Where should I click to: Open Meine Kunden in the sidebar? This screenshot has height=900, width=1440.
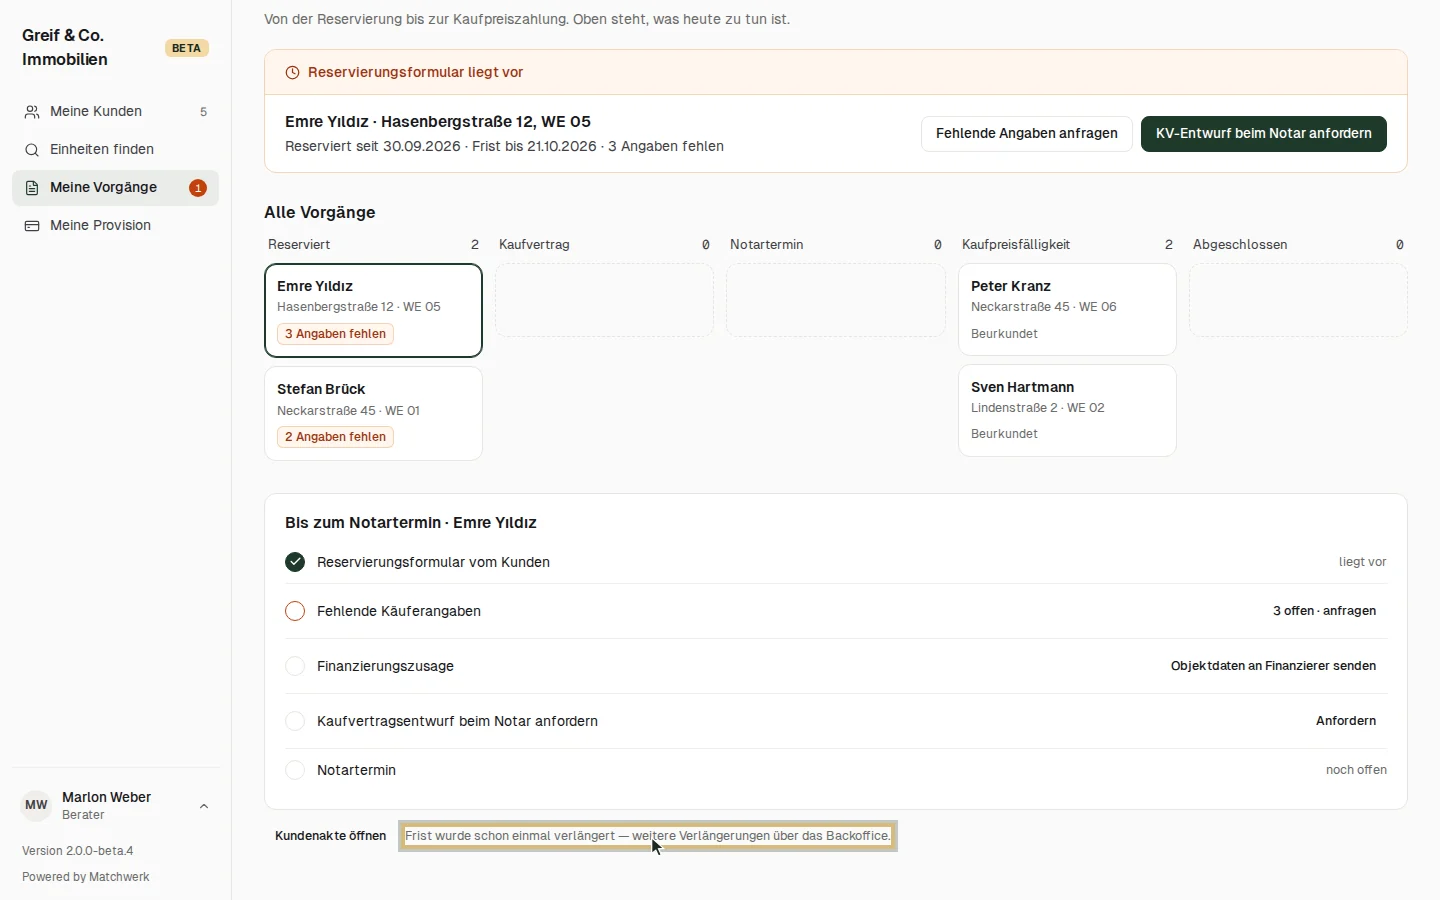[x=115, y=112]
